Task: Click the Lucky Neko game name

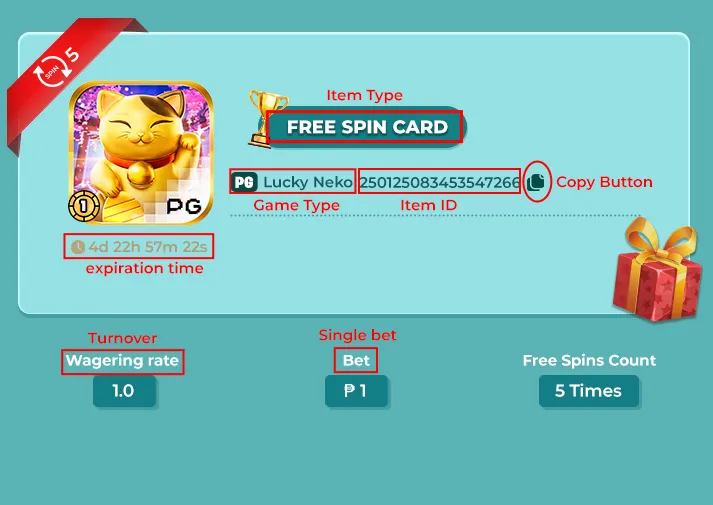Action: [x=308, y=182]
